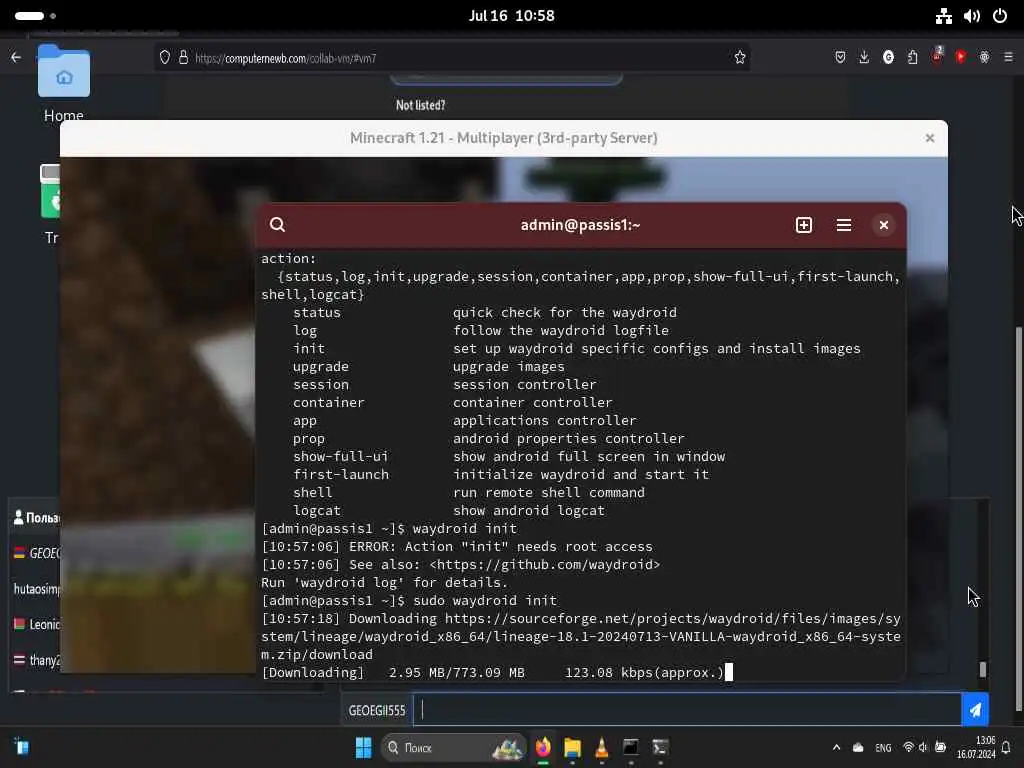The height and width of the screenshot is (768, 1024).
Task: Open VLC from the Windows taskbar
Action: [601, 747]
